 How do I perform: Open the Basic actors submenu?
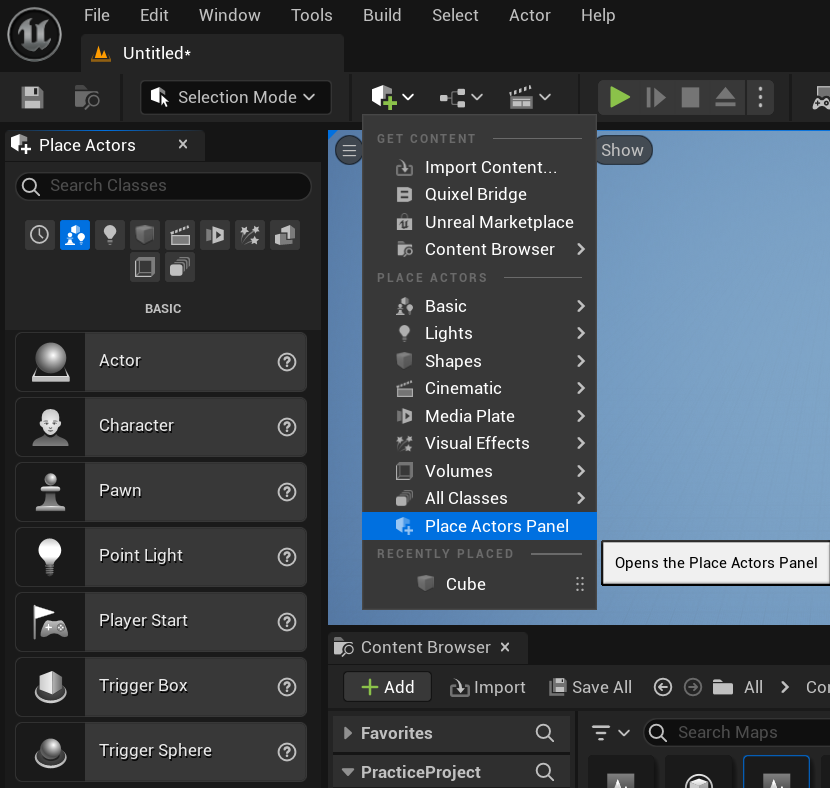click(479, 306)
